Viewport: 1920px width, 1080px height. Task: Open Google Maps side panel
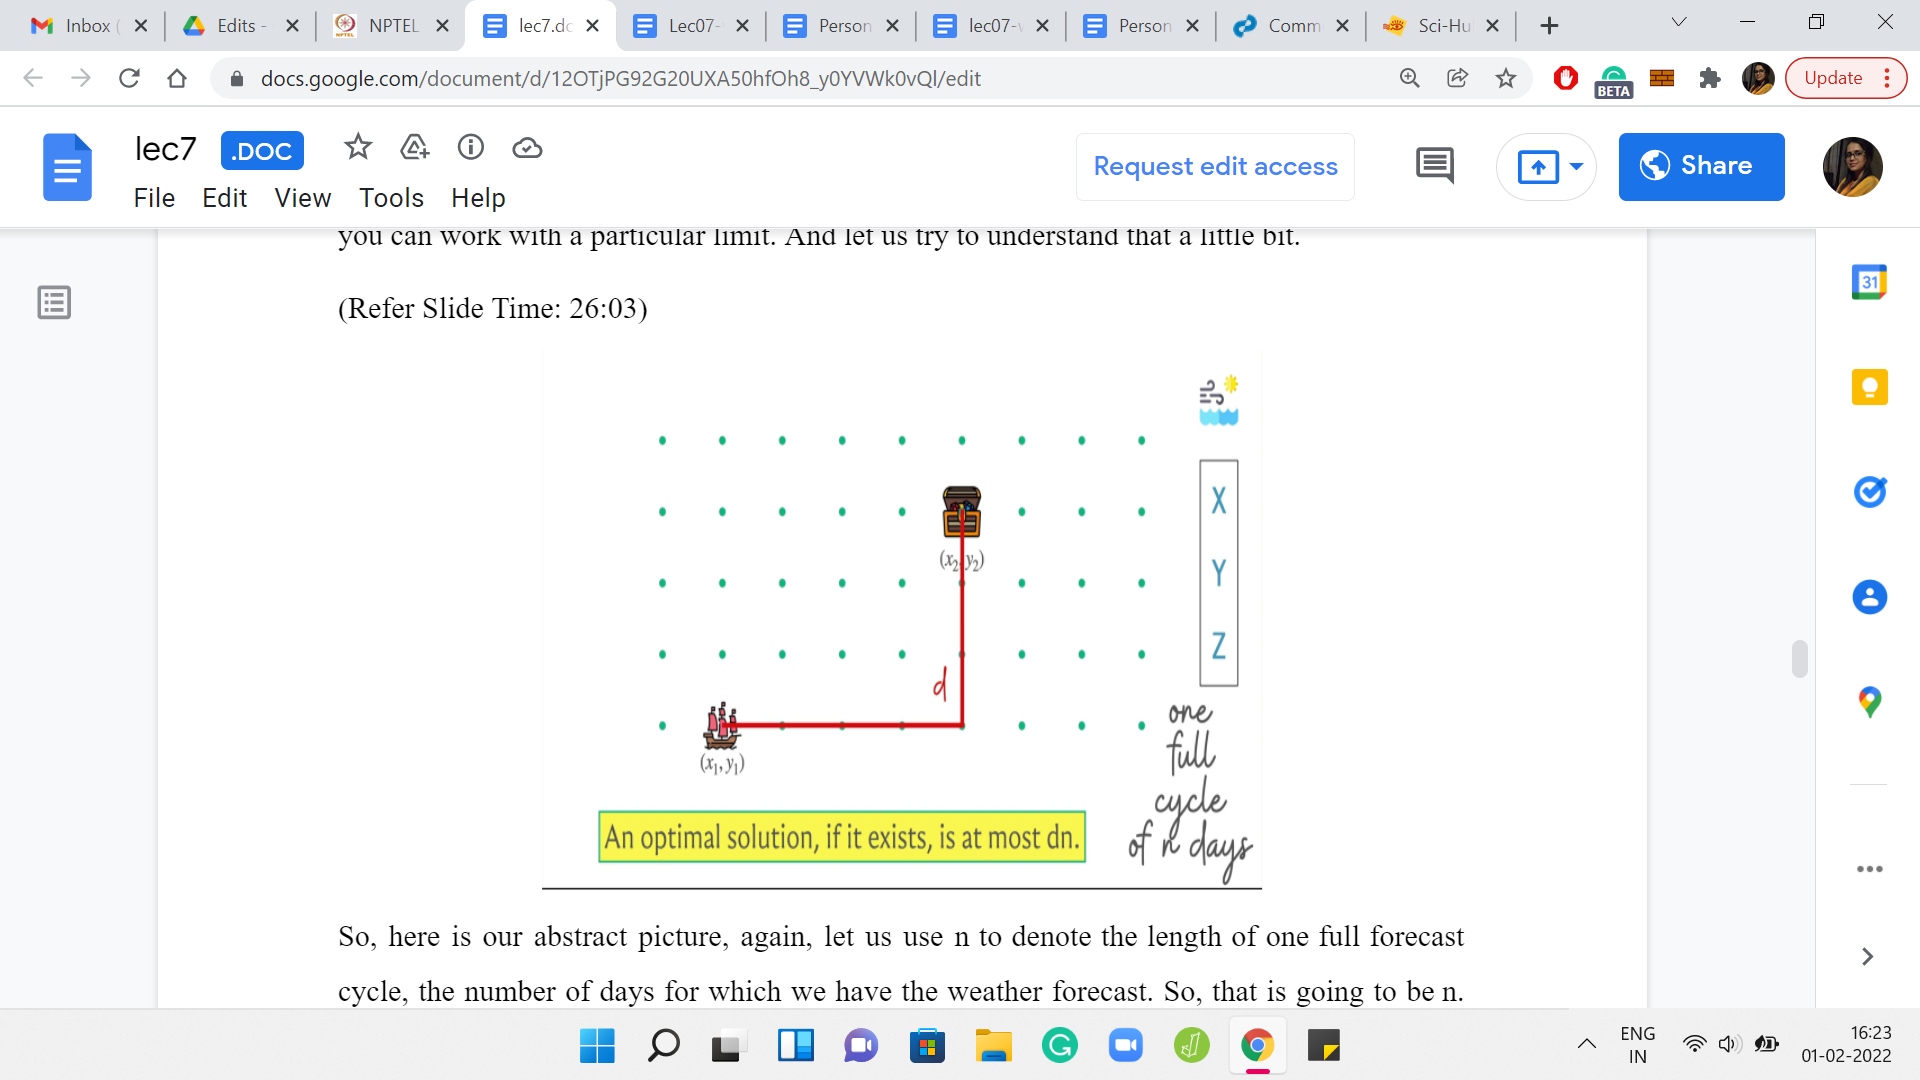click(1868, 702)
